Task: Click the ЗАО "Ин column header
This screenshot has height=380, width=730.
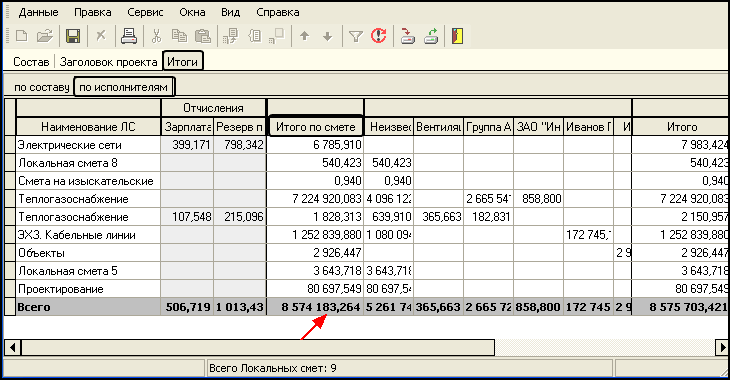Action: 538,127
